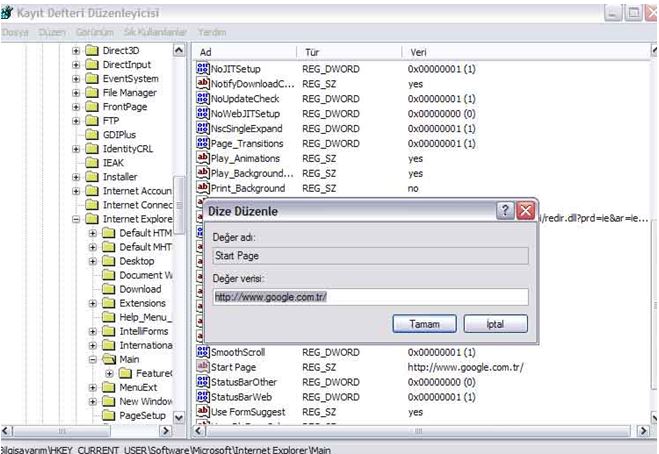Expand the Desktop subkey node

[92, 261]
